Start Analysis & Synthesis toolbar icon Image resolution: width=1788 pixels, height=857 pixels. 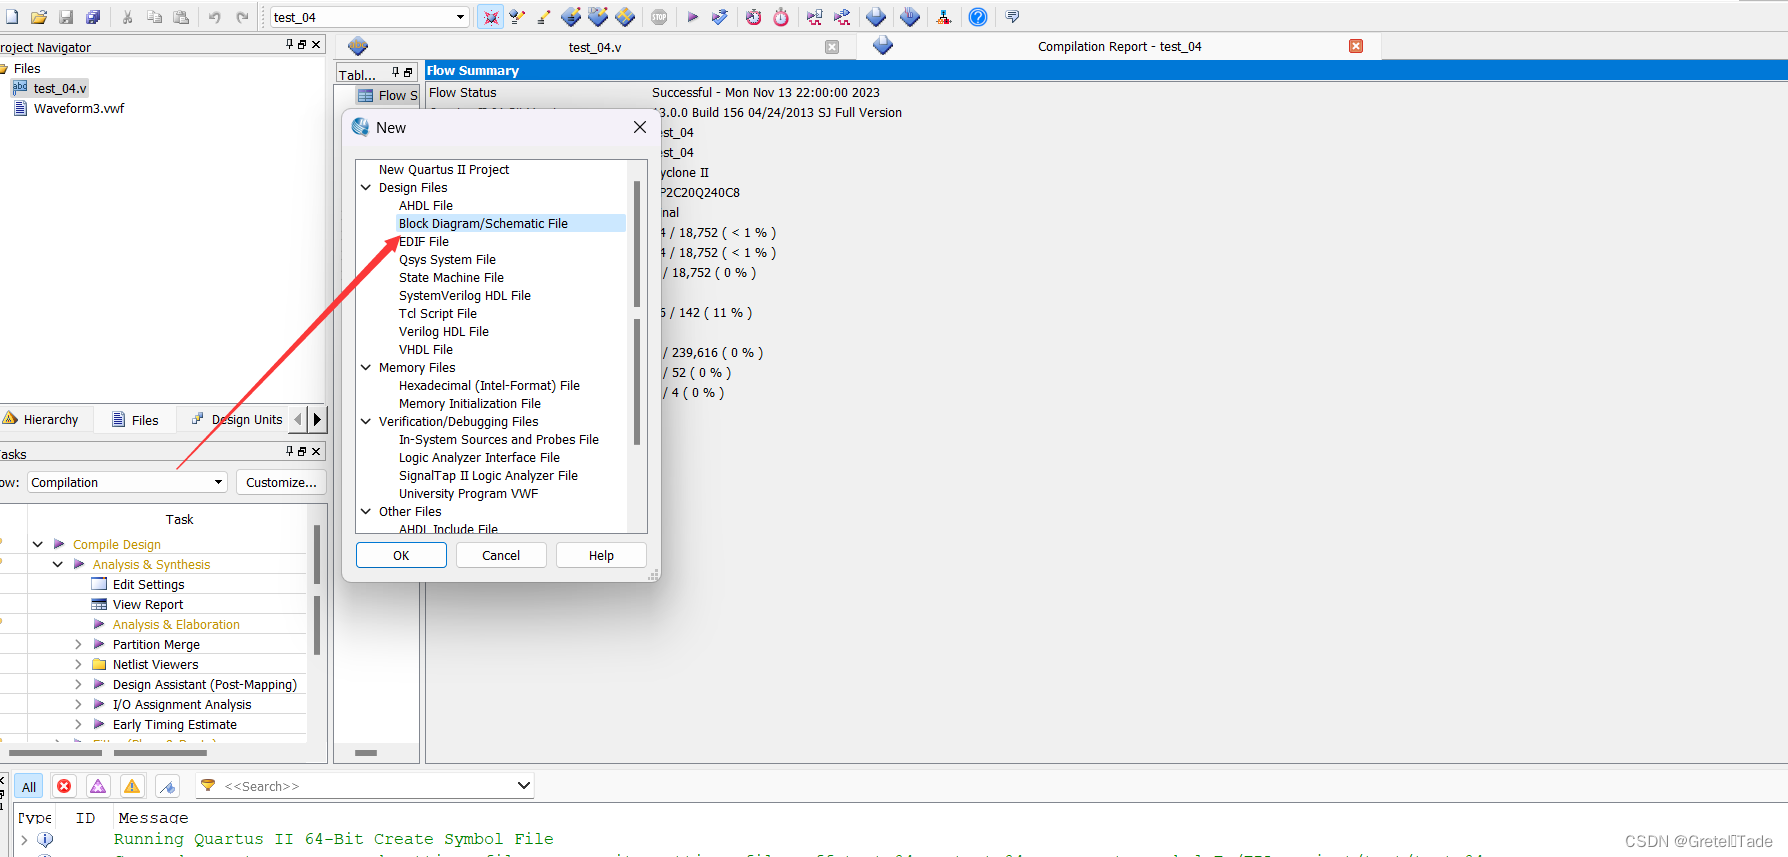pos(719,17)
